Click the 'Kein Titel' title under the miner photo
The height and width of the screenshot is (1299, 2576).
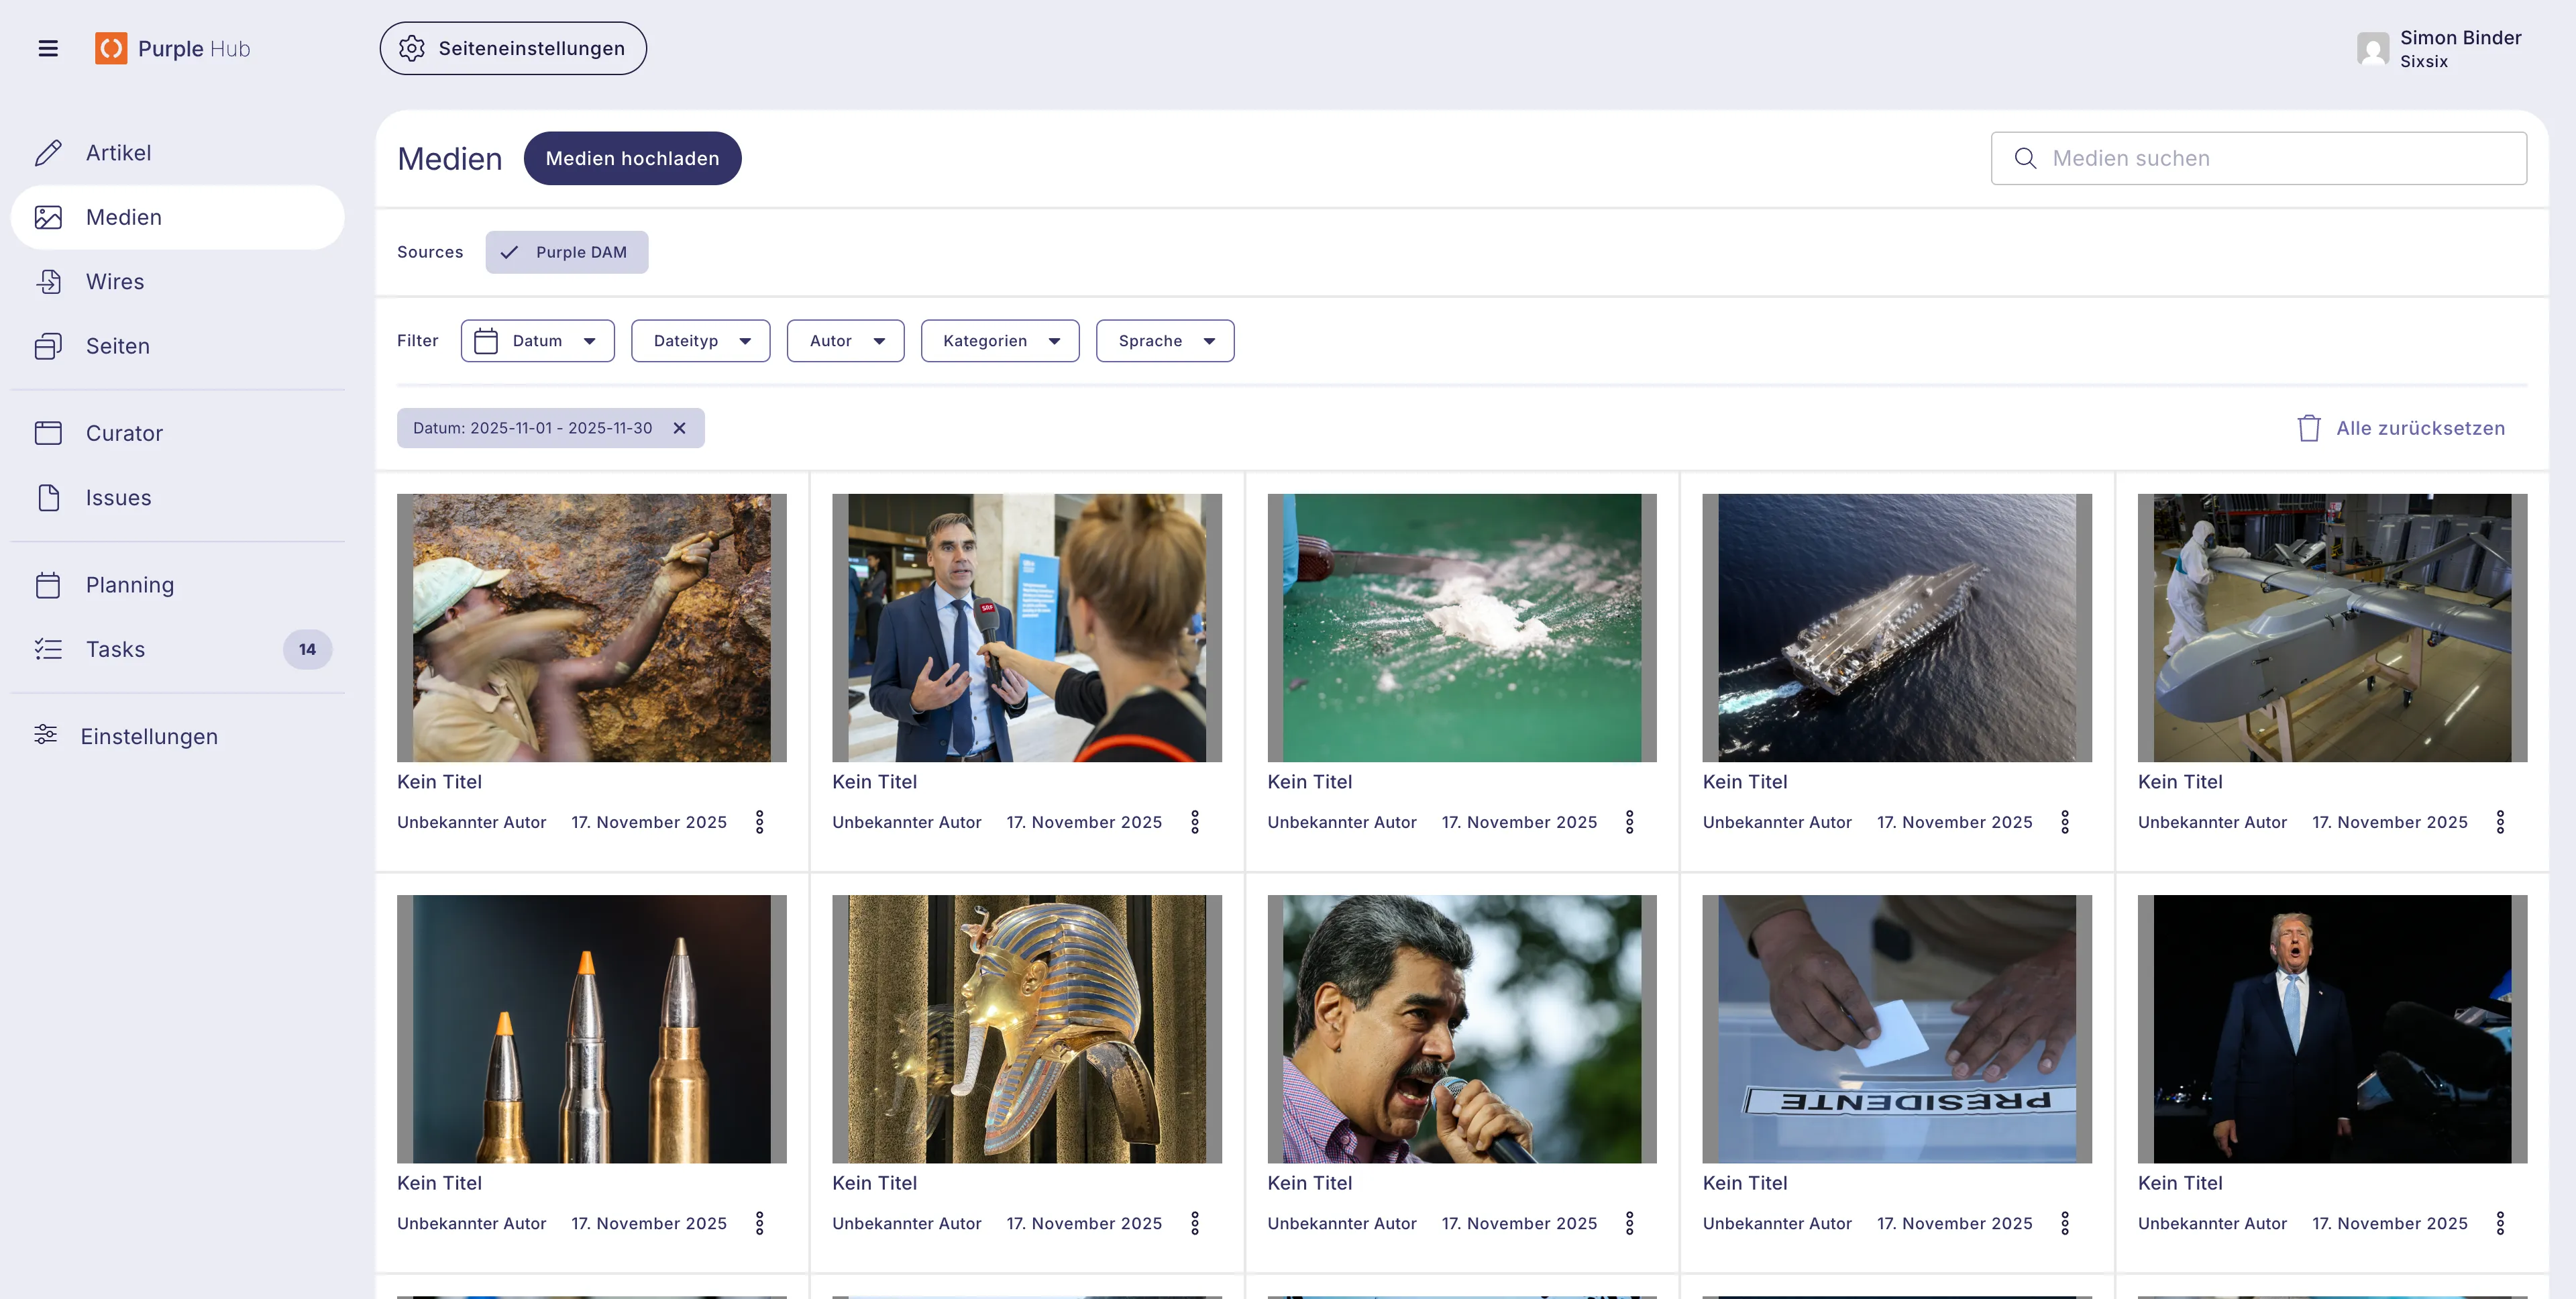tap(439, 782)
